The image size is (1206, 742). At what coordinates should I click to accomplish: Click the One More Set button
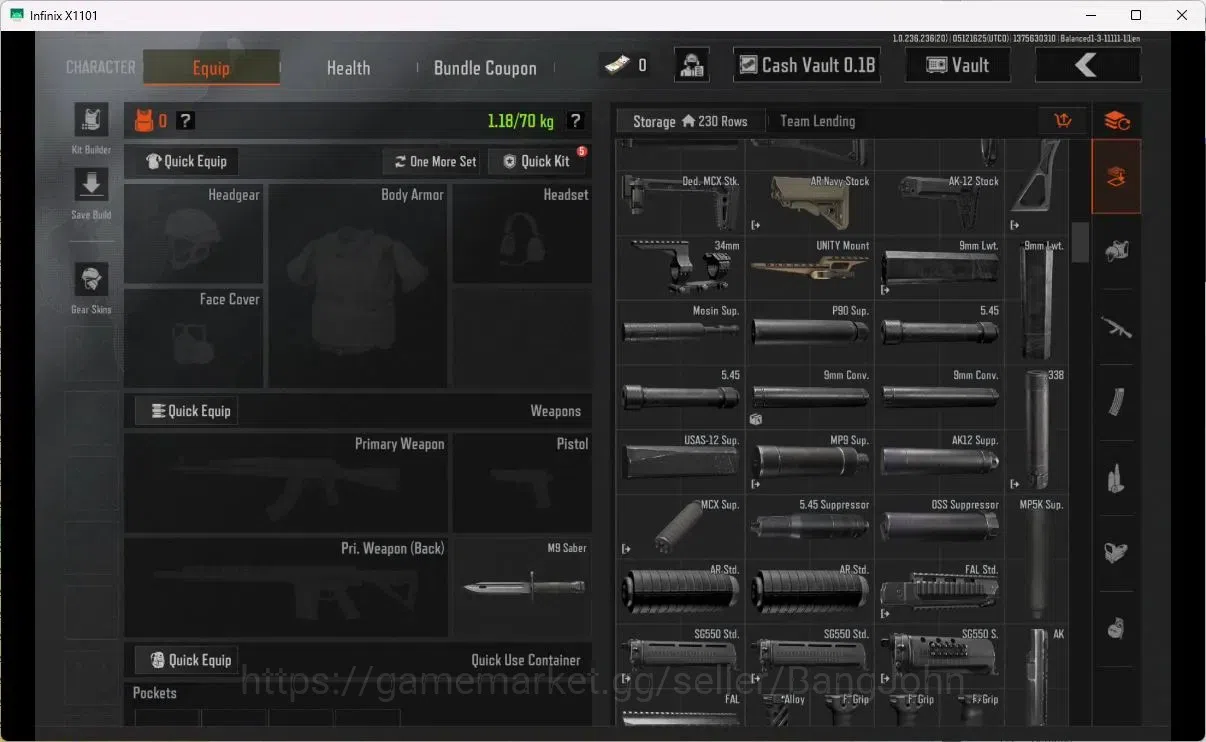(x=434, y=161)
